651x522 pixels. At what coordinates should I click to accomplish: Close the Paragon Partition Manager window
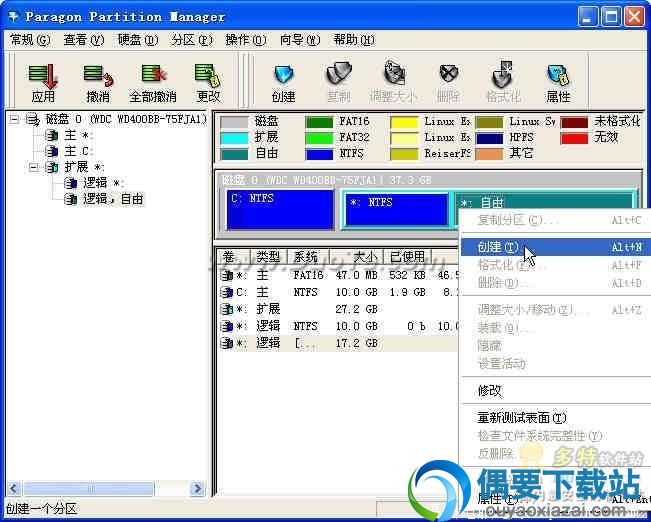pos(635,17)
